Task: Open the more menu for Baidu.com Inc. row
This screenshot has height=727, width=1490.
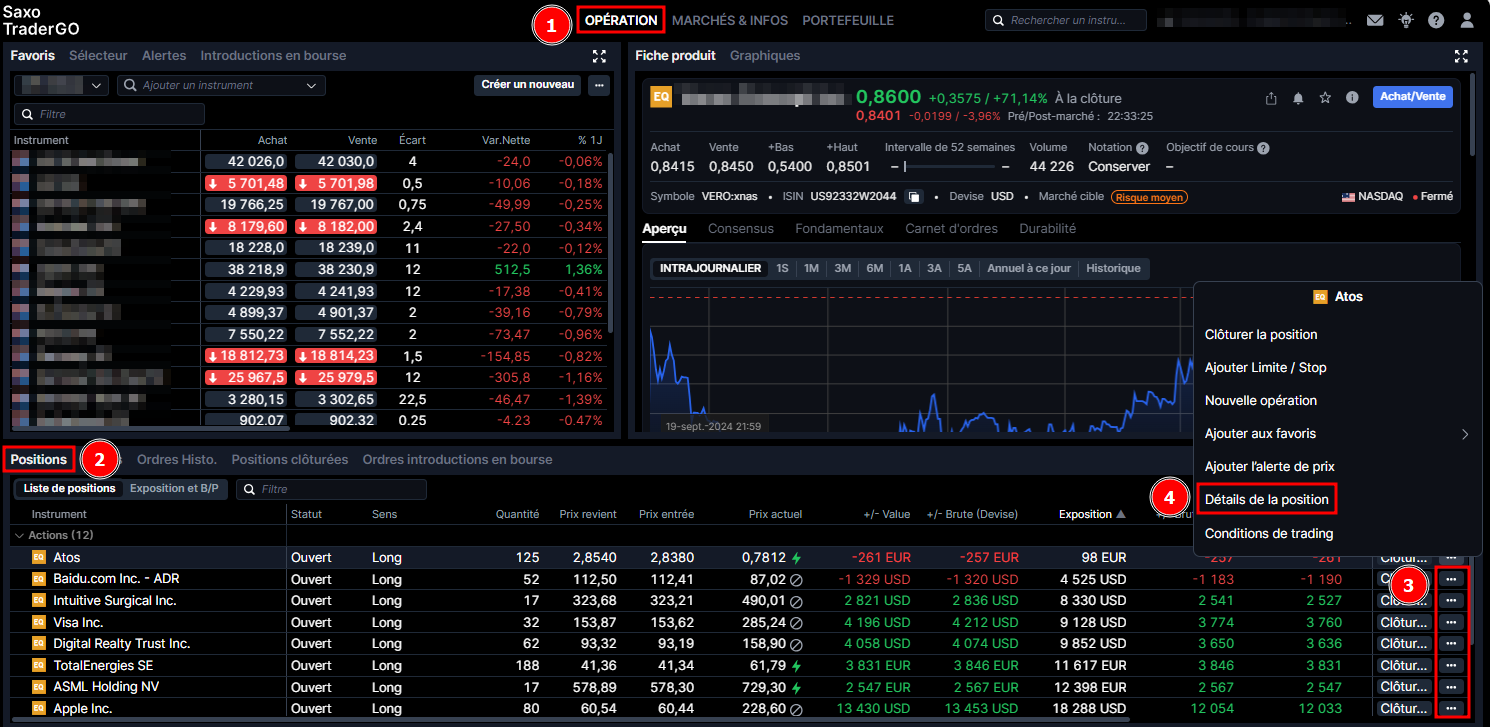Action: [x=1451, y=579]
